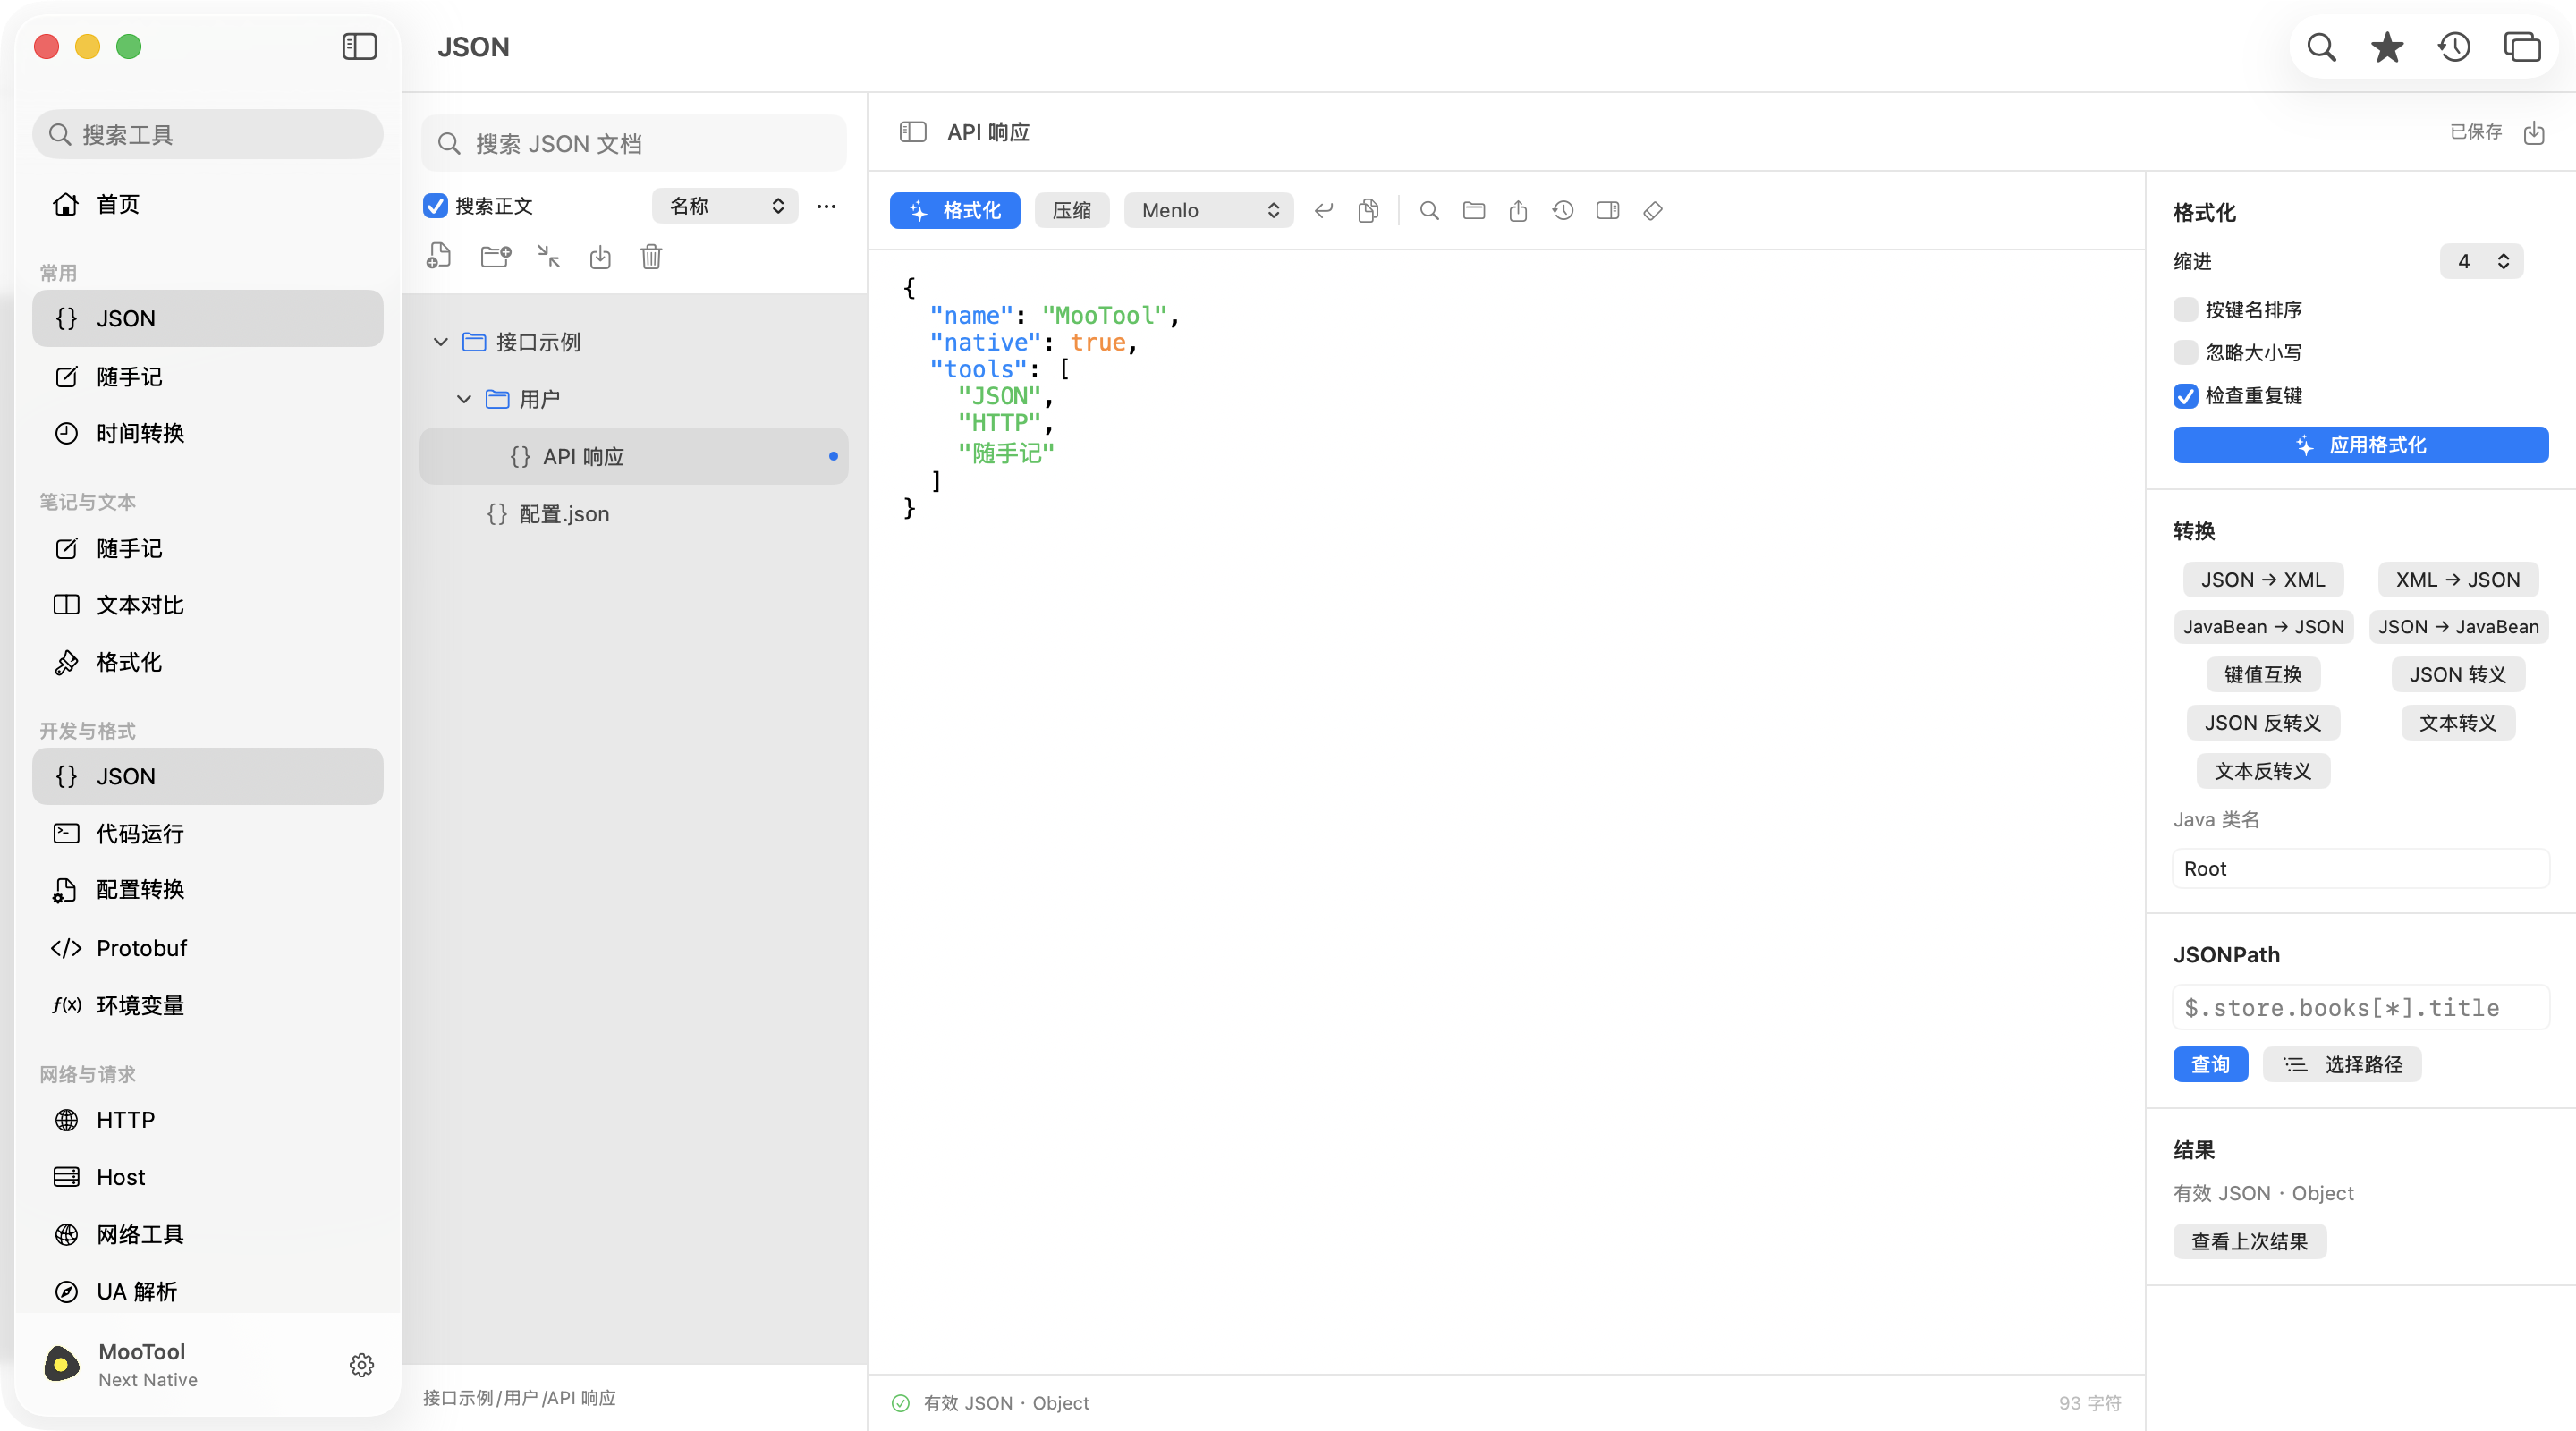
Task: Click the 选择路径 button
Action: [2341, 1064]
